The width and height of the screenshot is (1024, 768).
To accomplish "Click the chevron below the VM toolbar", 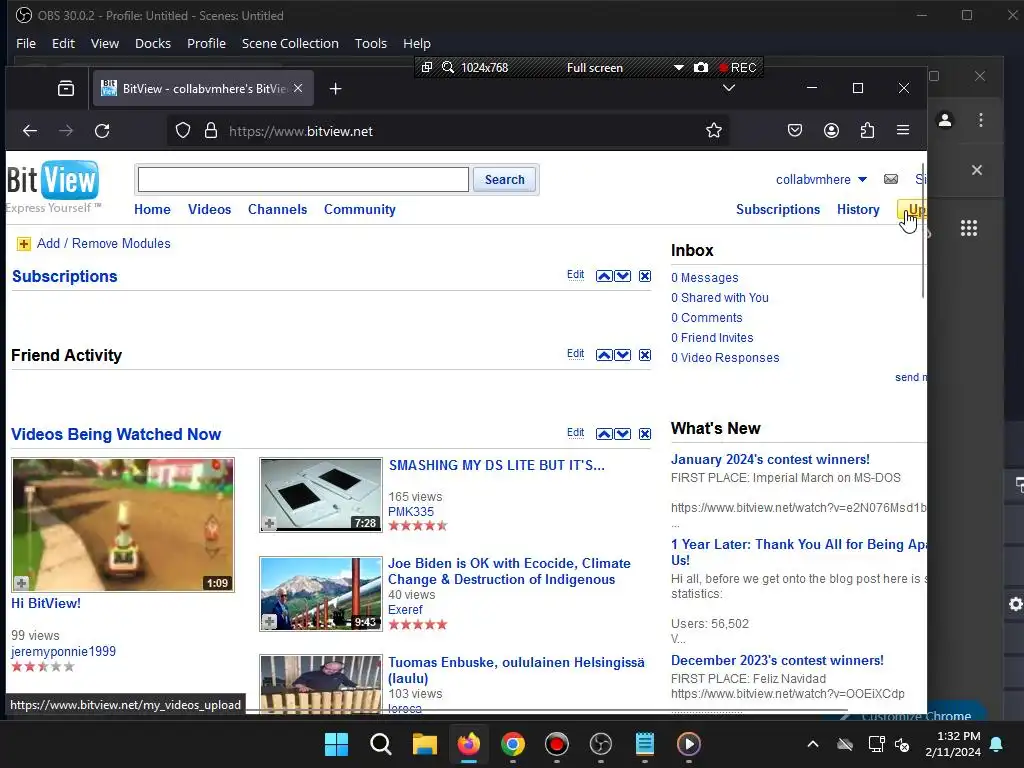I will pos(729,88).
